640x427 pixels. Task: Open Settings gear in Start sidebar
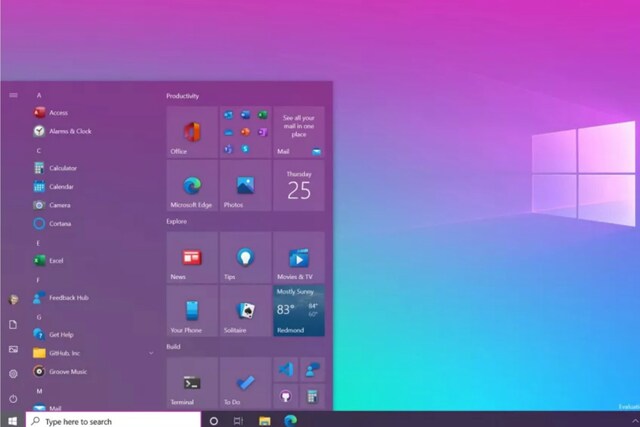(13, 374)
